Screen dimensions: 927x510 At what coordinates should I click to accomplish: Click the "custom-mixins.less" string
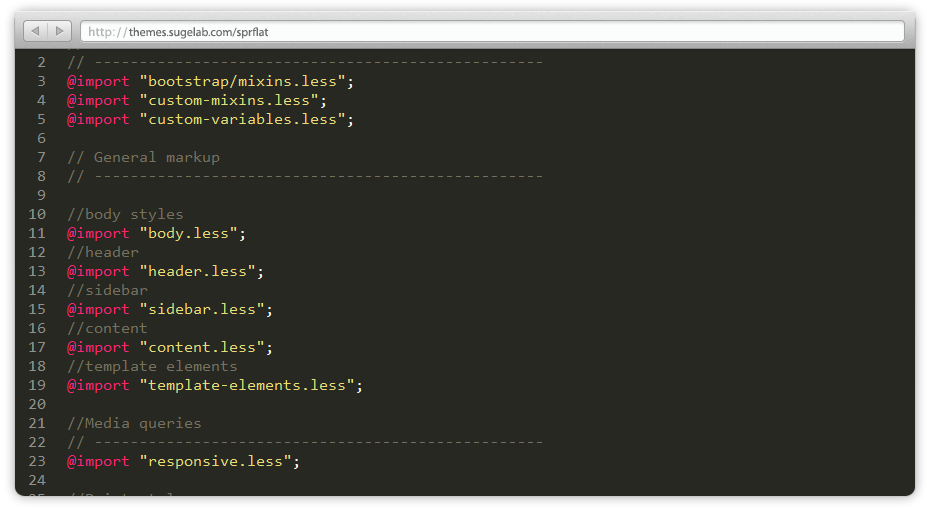coord(229,100)
